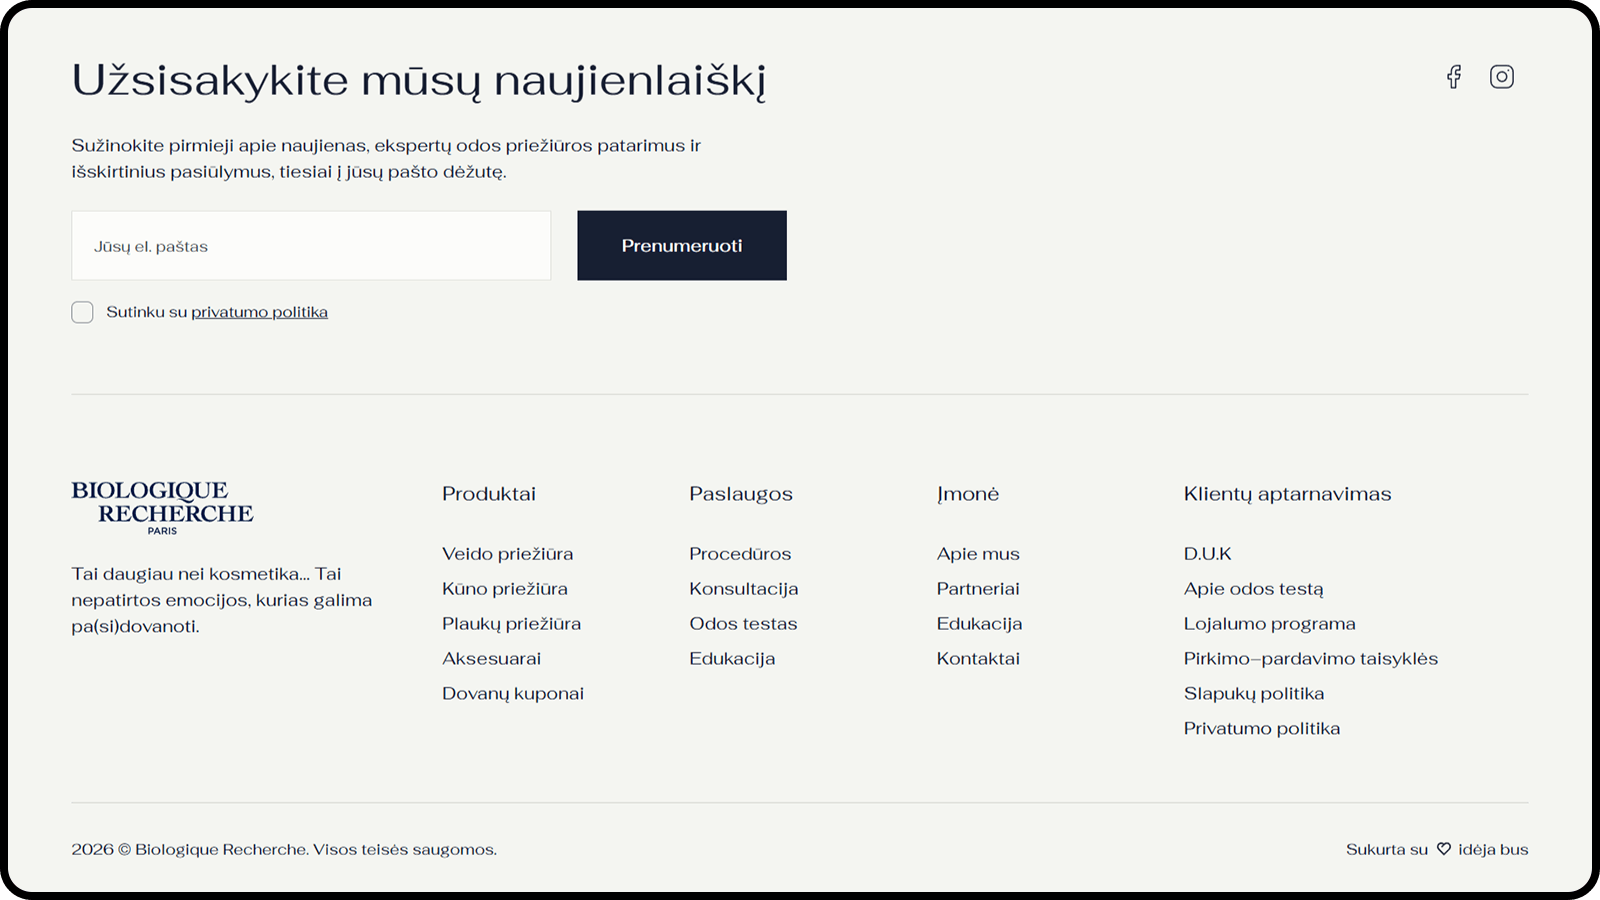Click the heart icon beside Sukurta su
Image resolution: width=1600 pixels, height=900 pixels.
(x=1444, y=849)
